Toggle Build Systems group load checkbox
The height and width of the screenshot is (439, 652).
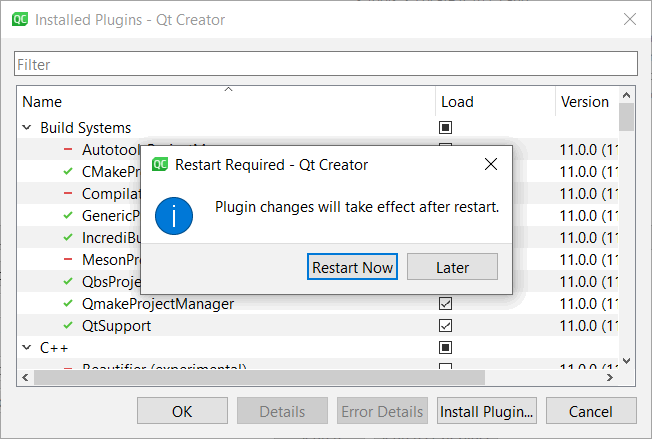coord(446,128)
